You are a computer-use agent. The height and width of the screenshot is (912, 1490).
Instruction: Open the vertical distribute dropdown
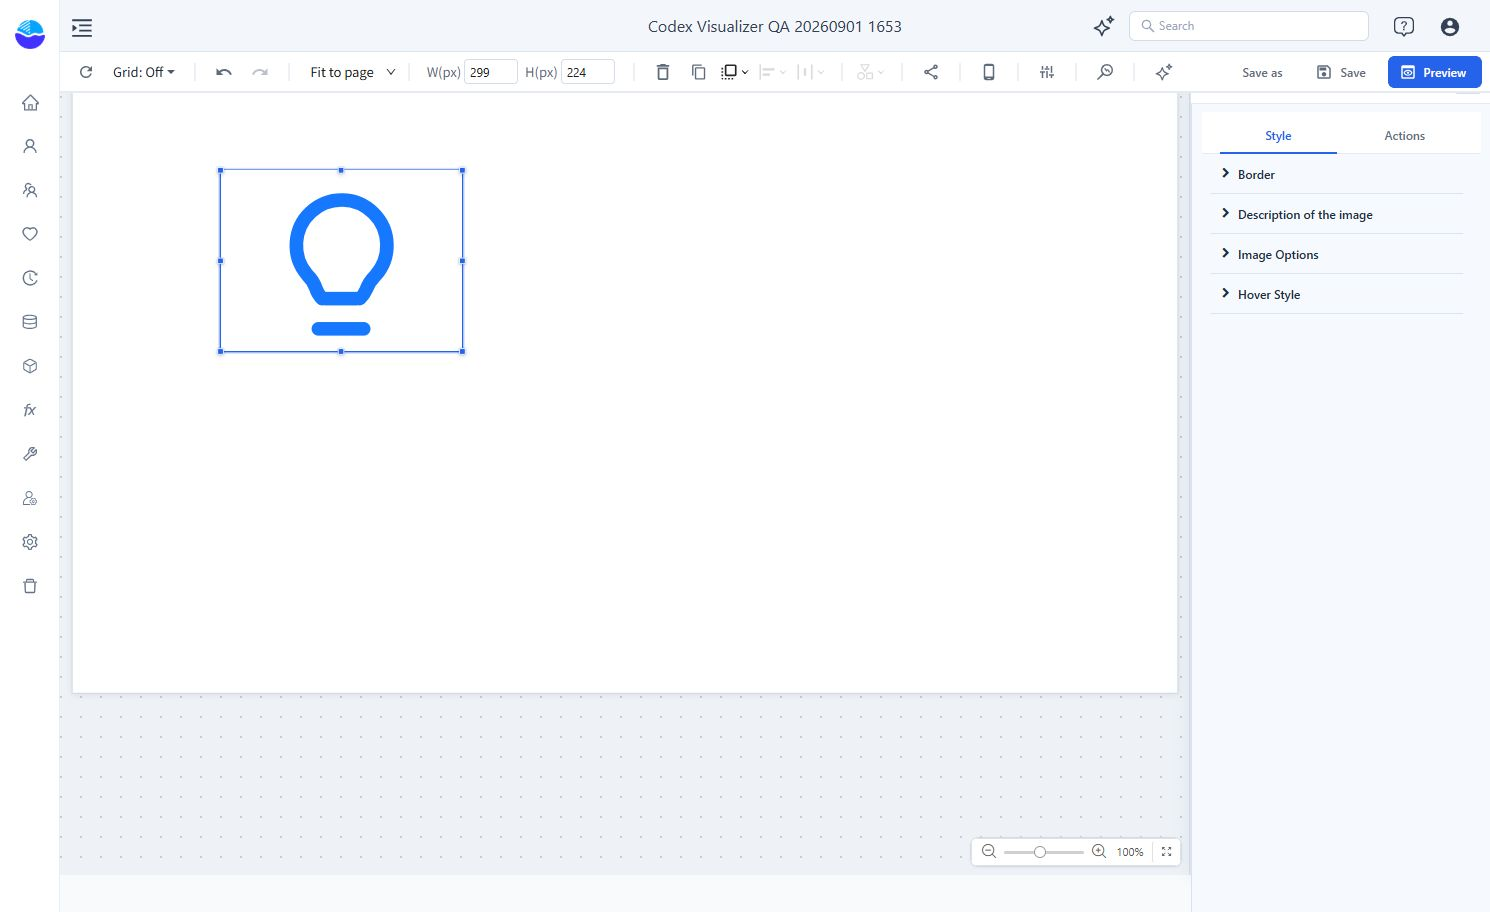click(x=811, y=72)
